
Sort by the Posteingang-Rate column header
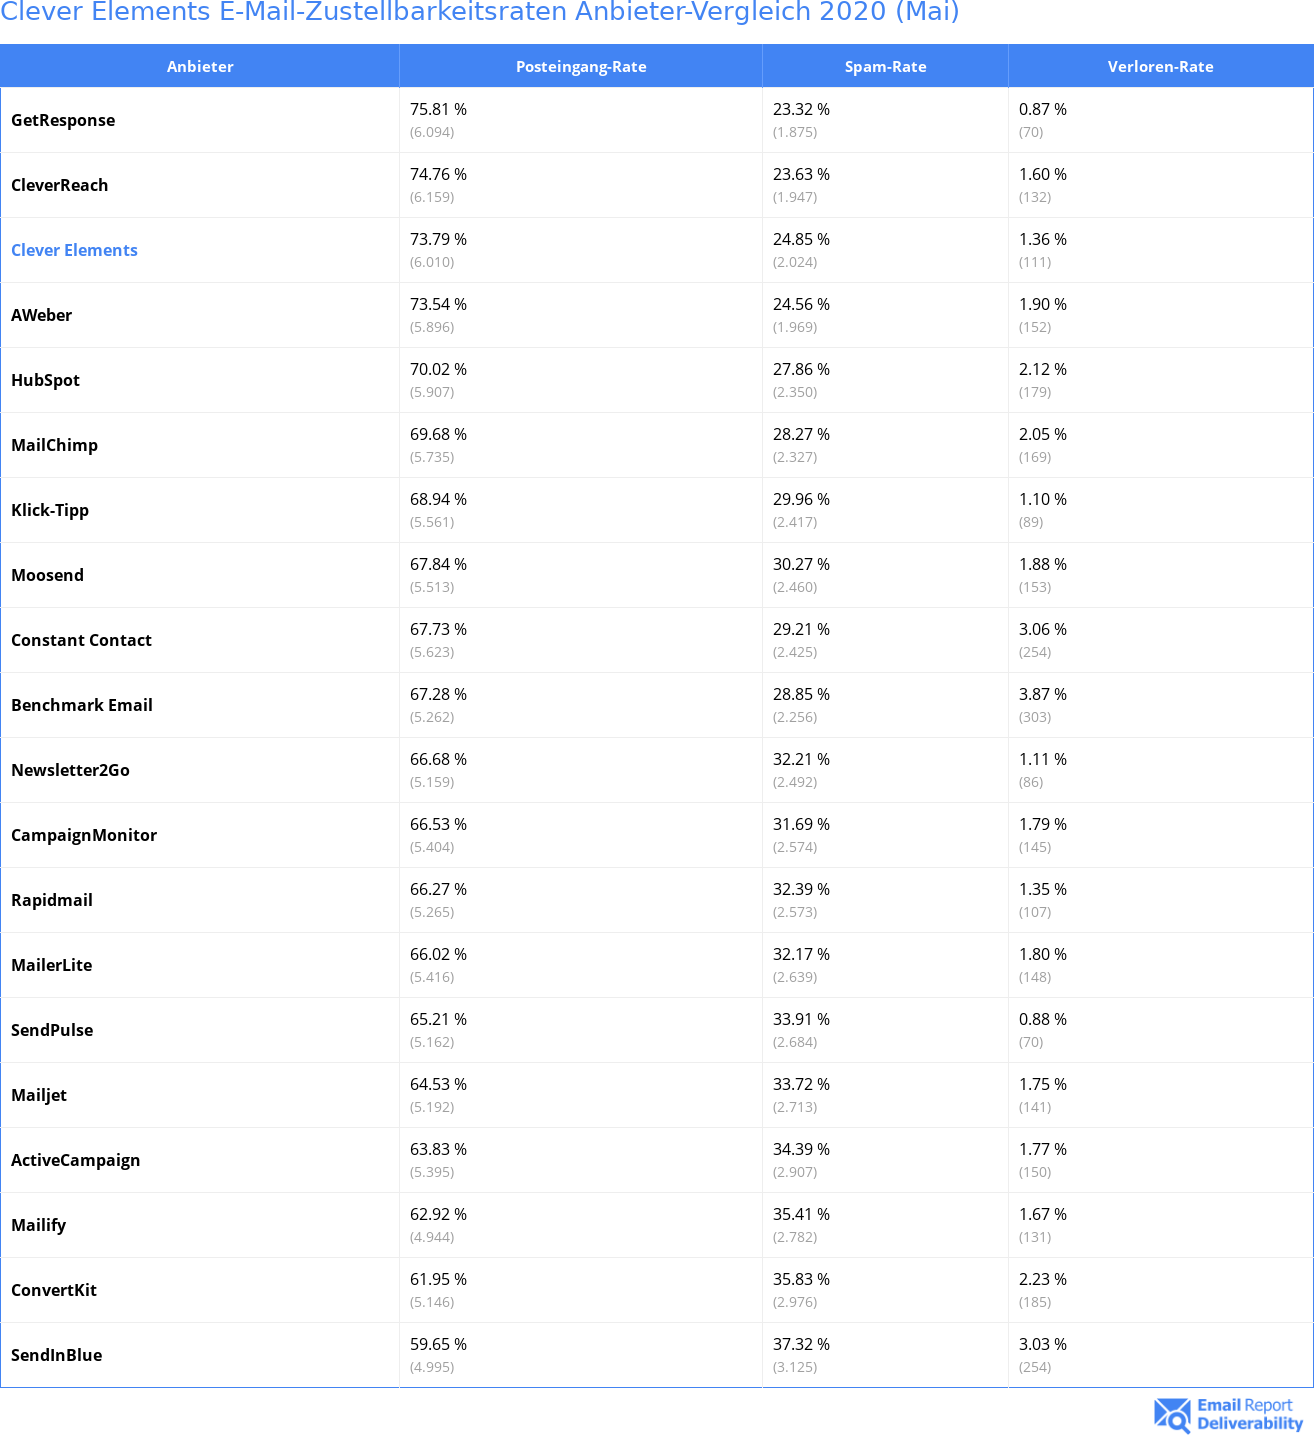581,66
